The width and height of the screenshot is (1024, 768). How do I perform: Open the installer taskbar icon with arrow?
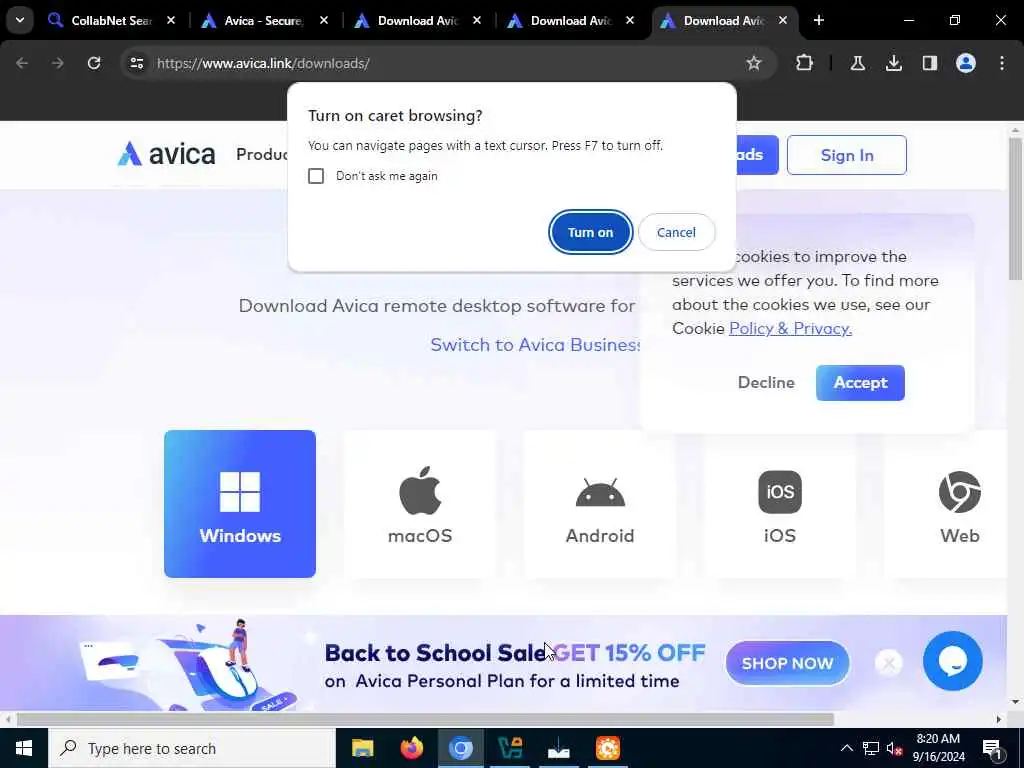tap(558, 748)
